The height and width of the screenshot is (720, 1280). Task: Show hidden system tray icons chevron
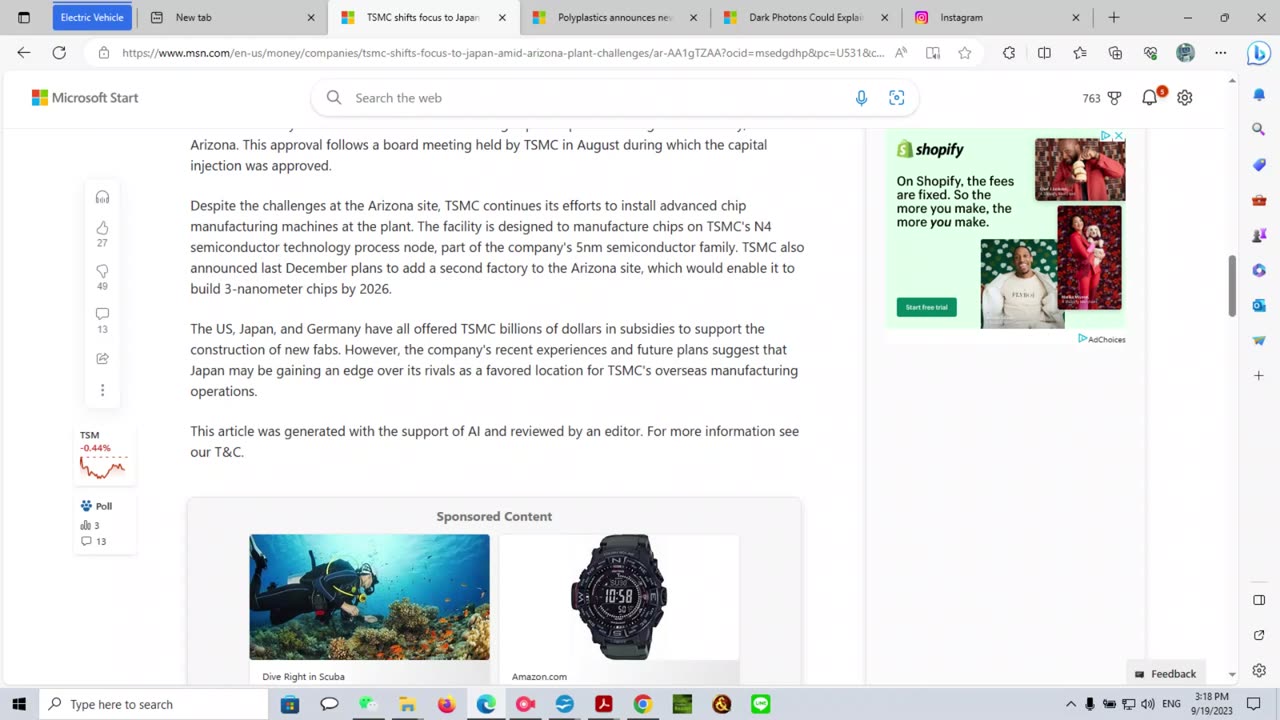click(1070, 704)
